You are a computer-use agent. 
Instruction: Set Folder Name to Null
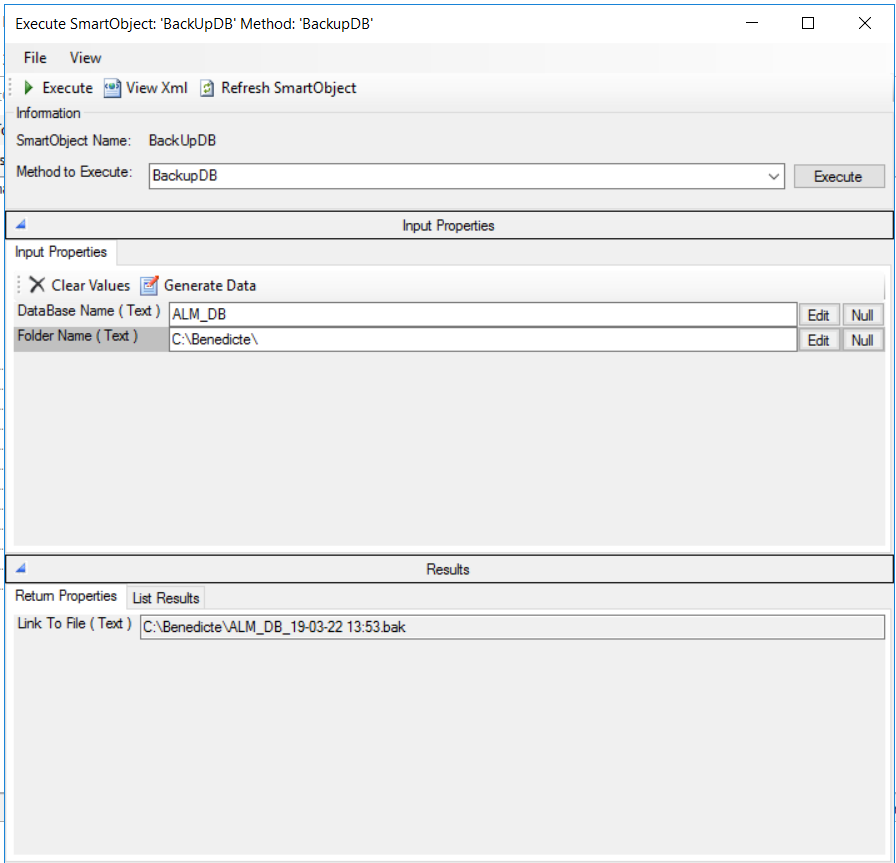(x=862, y=340)
